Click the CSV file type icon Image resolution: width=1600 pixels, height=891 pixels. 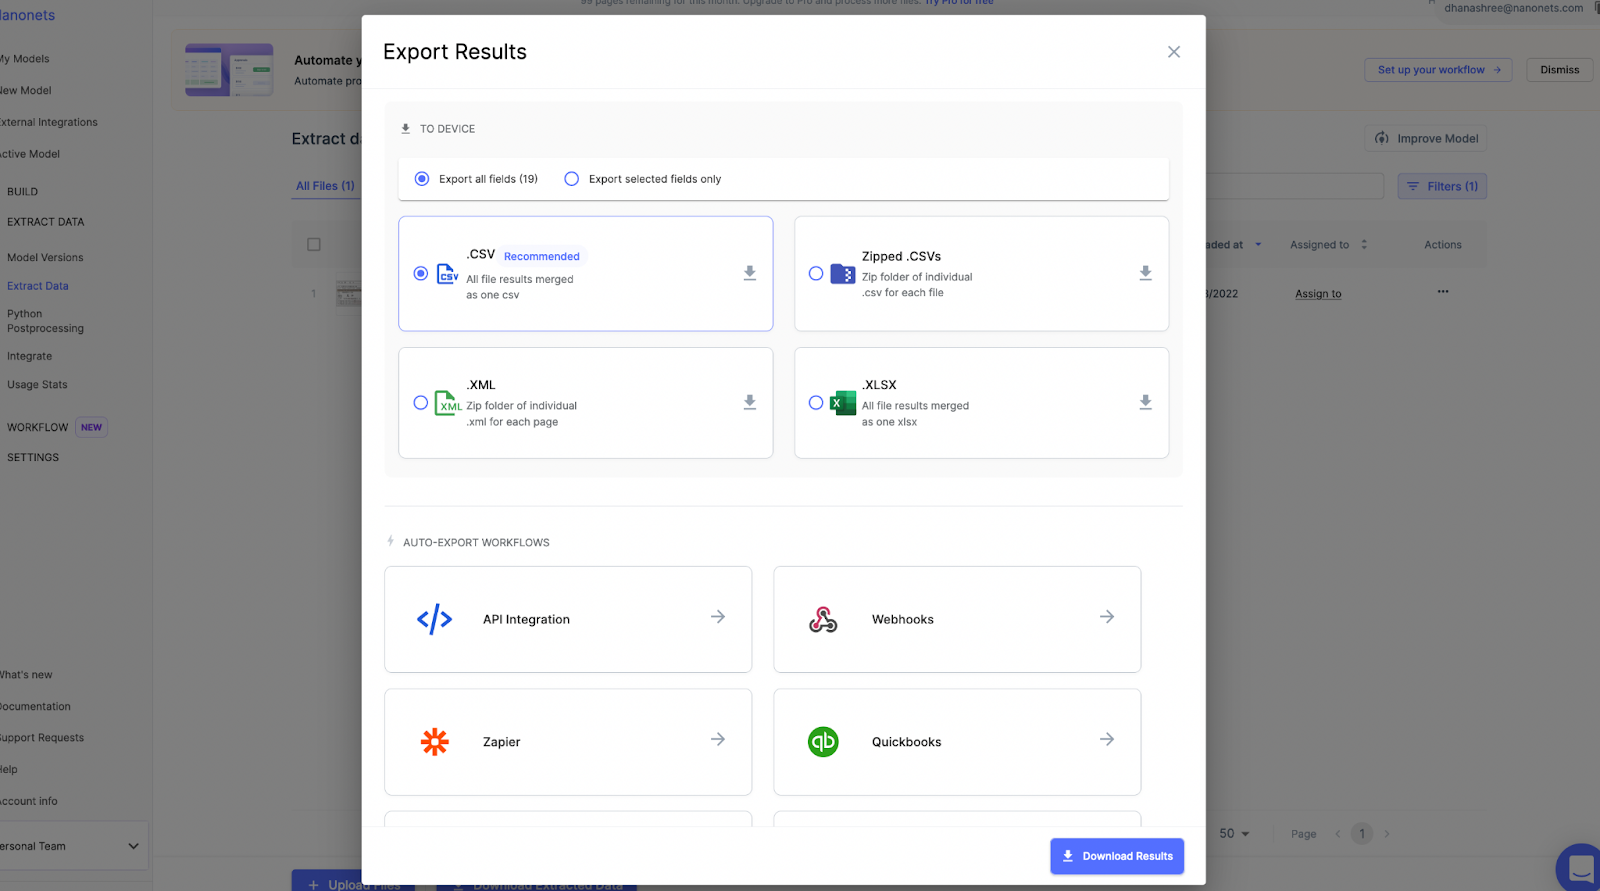click(x=448, y=273)
